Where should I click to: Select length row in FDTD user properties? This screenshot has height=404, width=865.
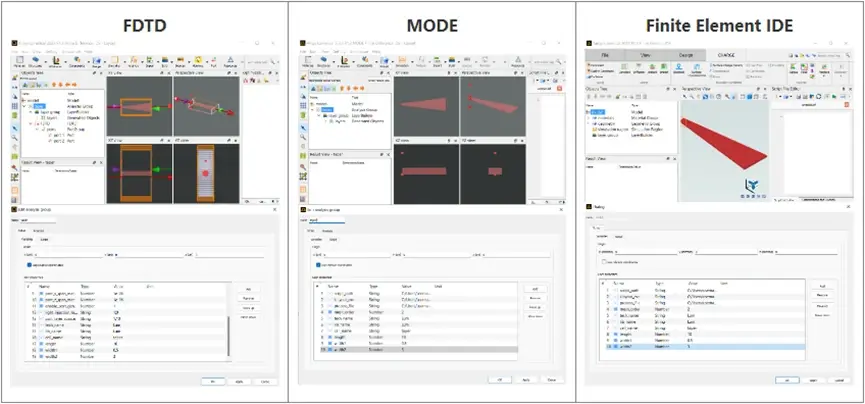point(126,343)
